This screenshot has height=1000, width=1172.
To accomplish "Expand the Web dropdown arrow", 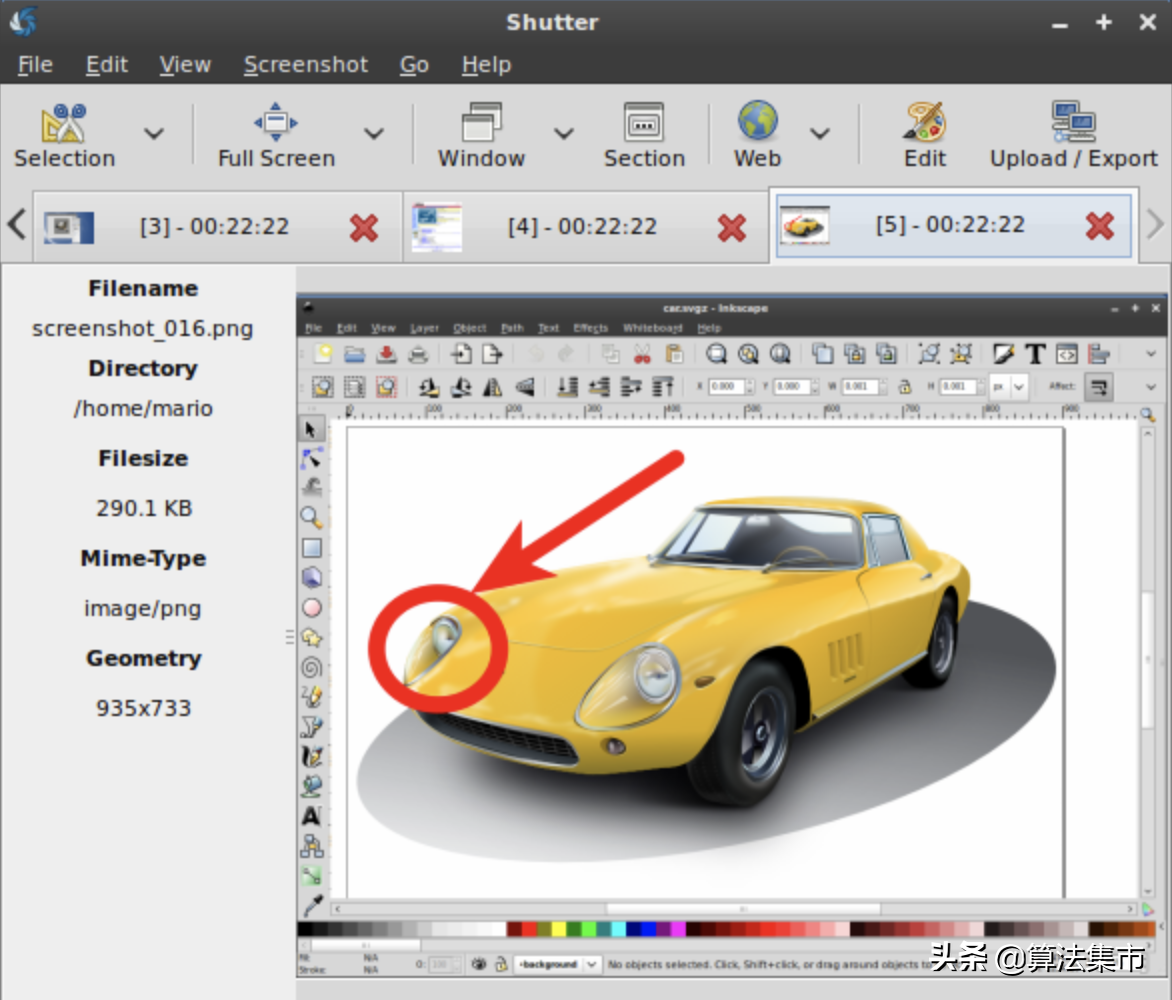I will [x=820, y=134].
